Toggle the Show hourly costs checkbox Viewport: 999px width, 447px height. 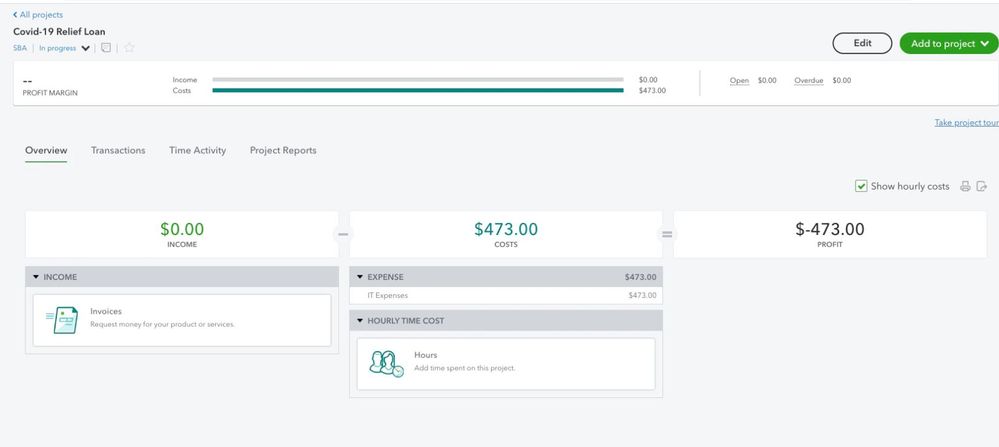tap(861, 186)
